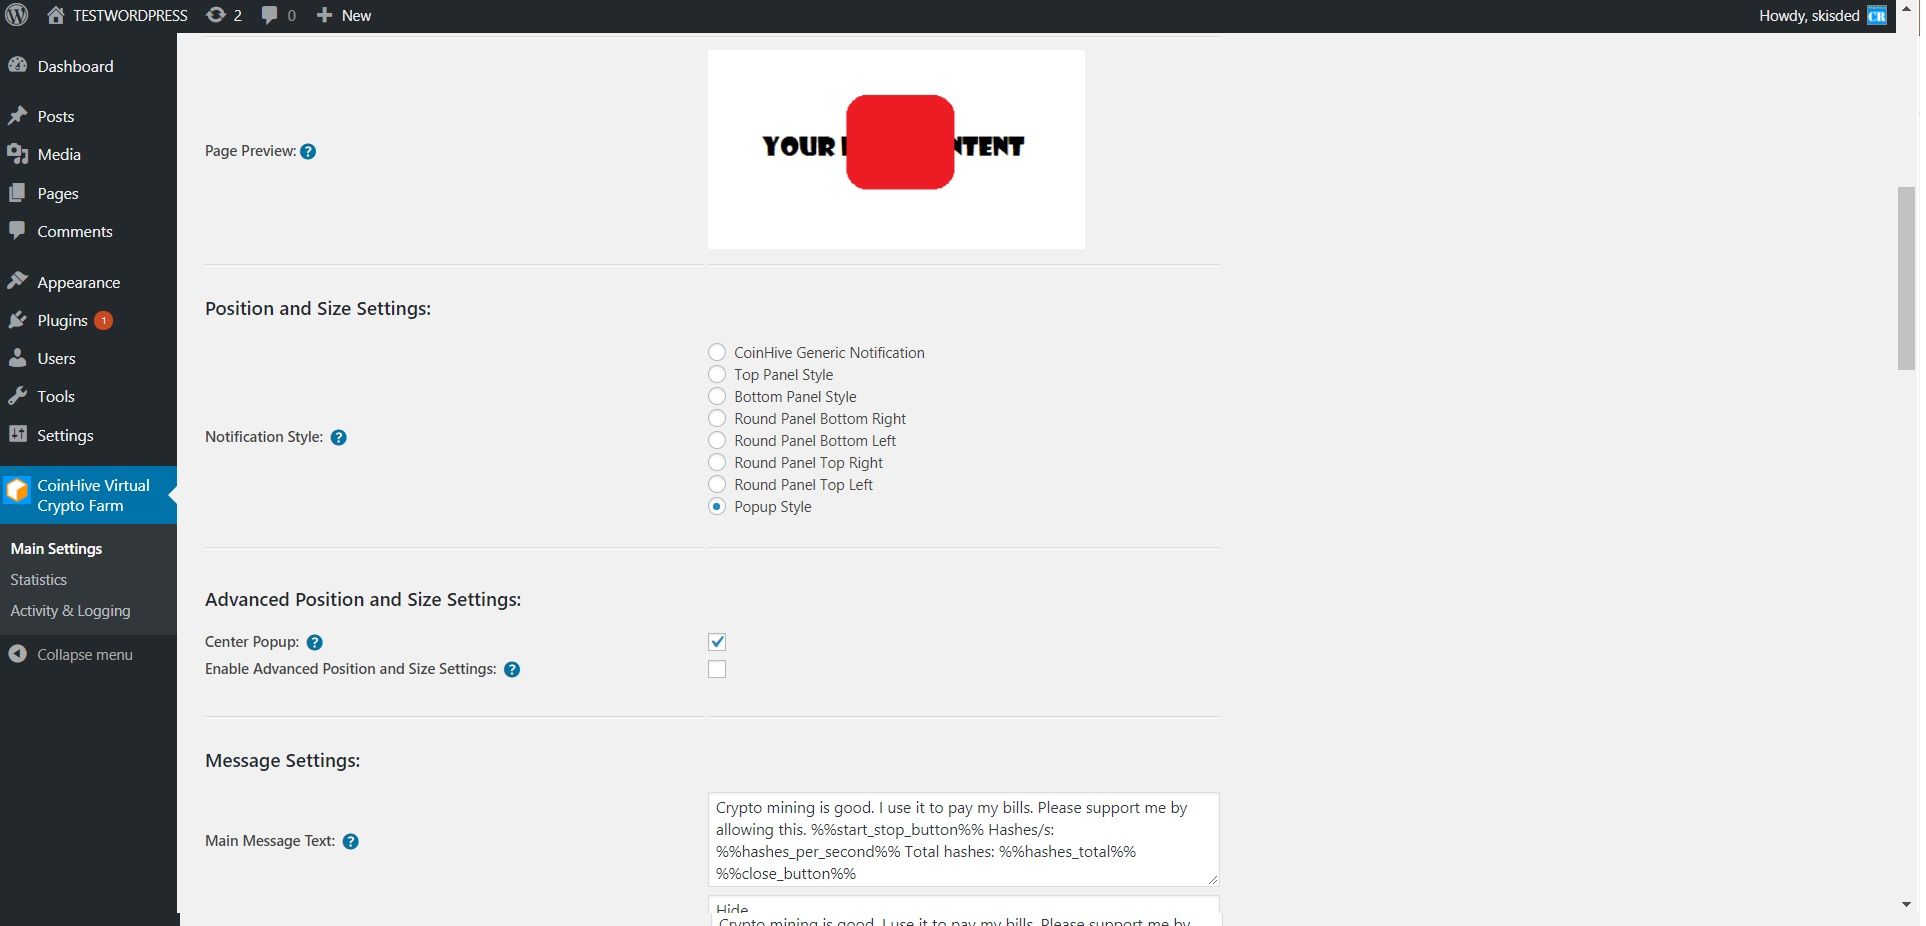Open the Media library
This screenshot has height=926, width=1926.
coord(59,154)
